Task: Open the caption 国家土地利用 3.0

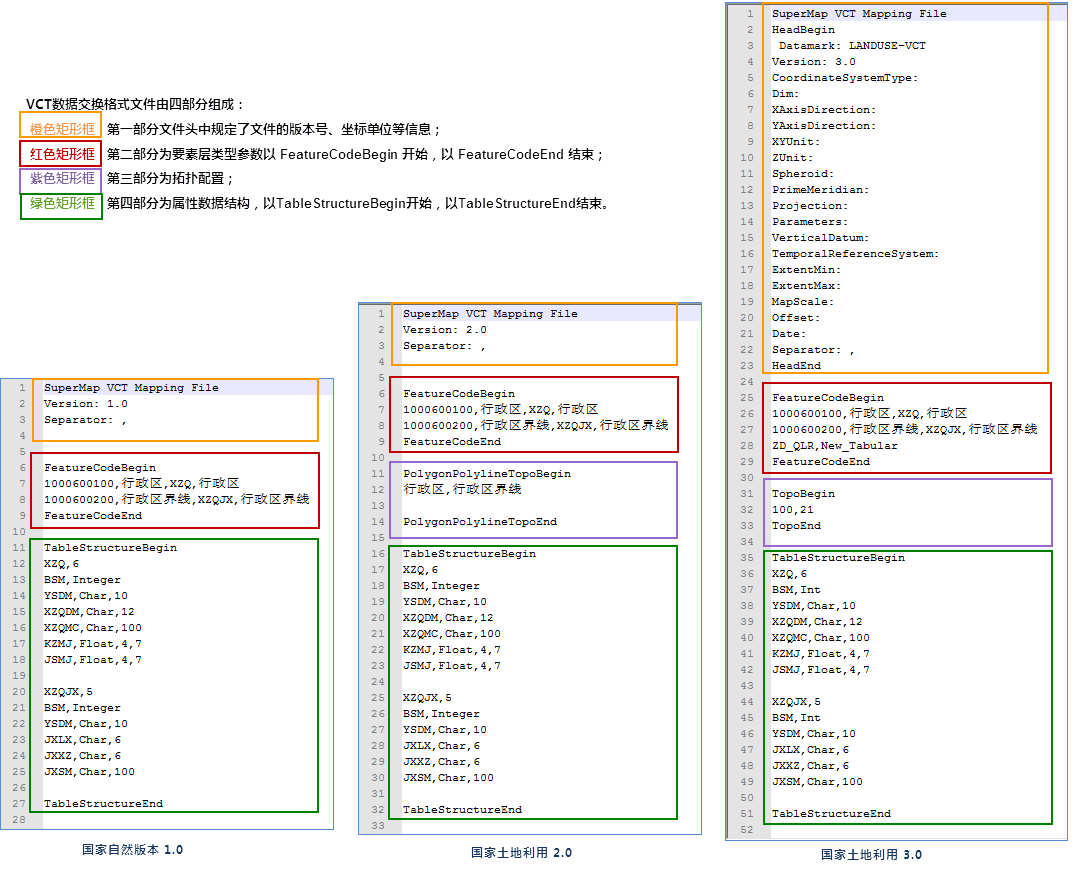Action: [x=871, y=855]
